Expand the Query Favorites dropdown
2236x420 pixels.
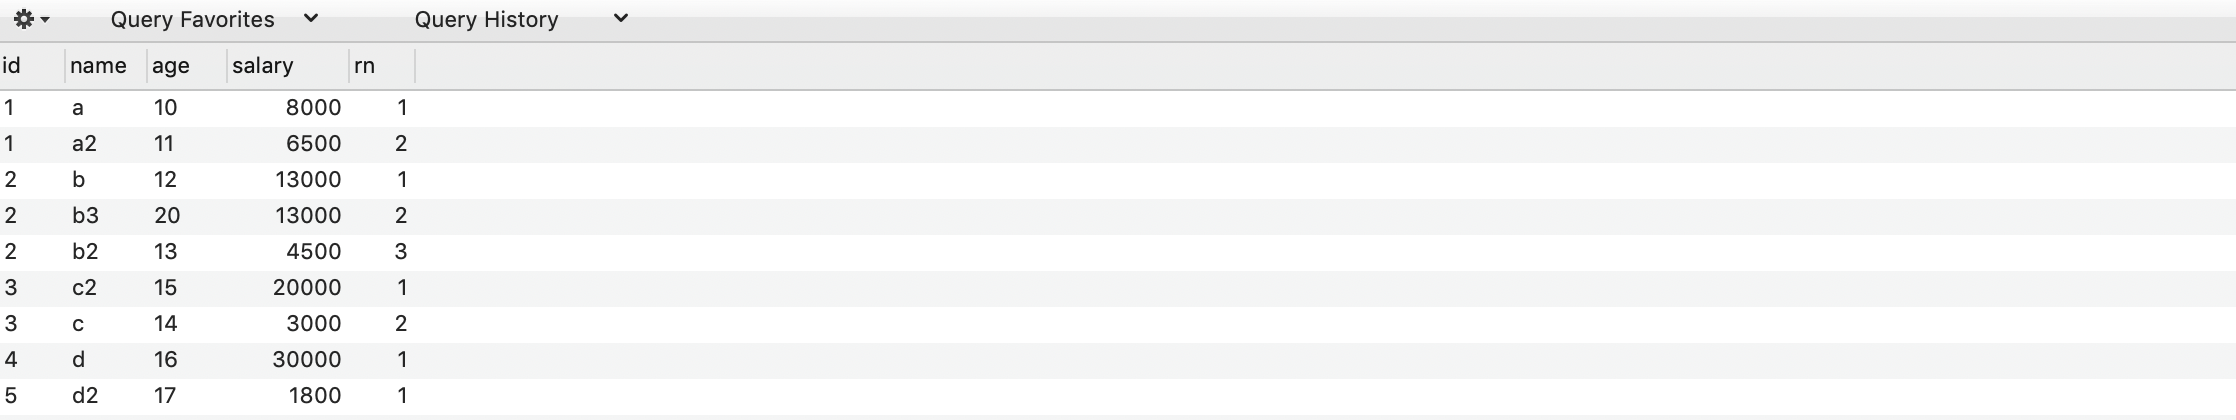(x=214, y=19)
